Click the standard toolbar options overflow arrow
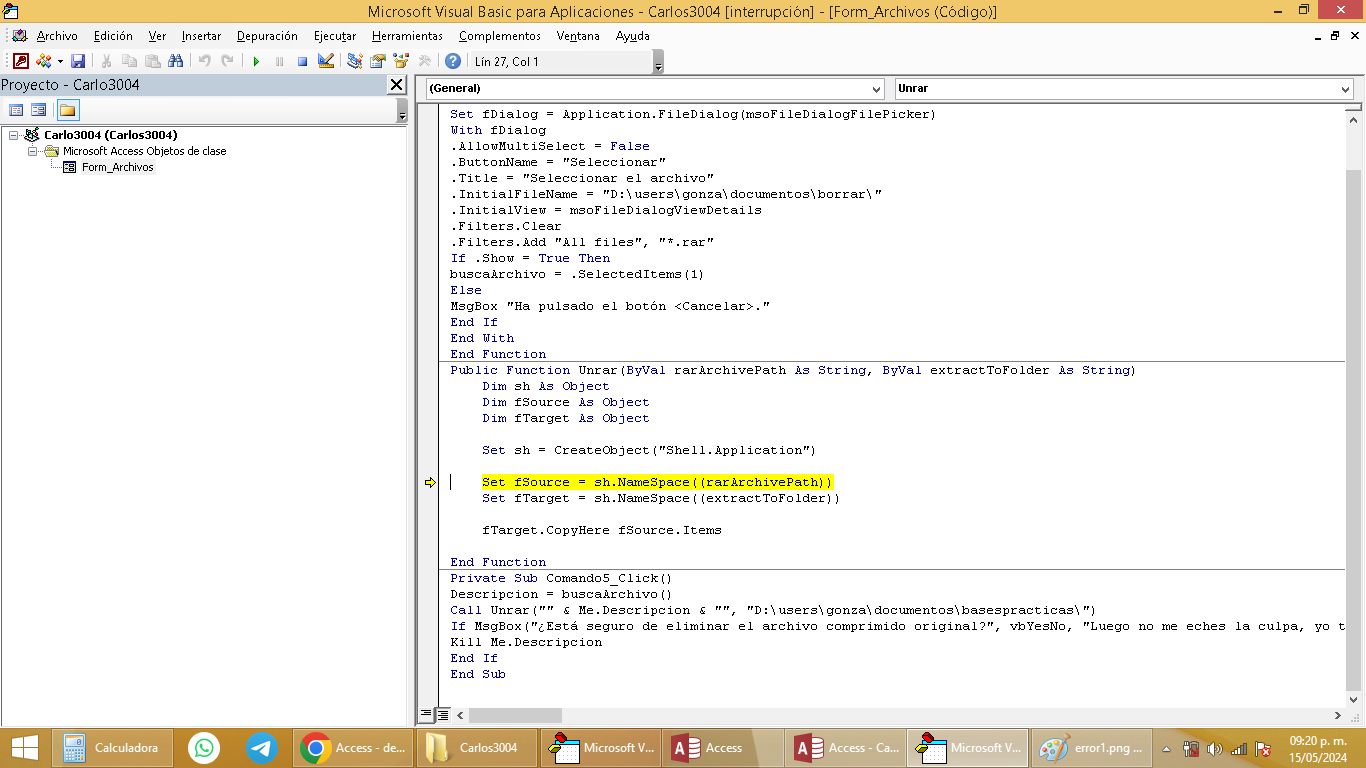The width and height of the screenshot is (1366, 768). coord(658,63)
